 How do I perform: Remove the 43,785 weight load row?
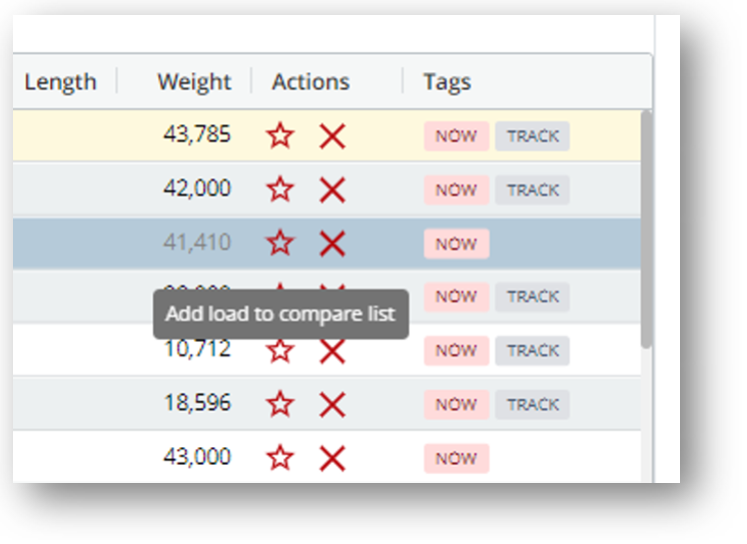coord(332,136)
